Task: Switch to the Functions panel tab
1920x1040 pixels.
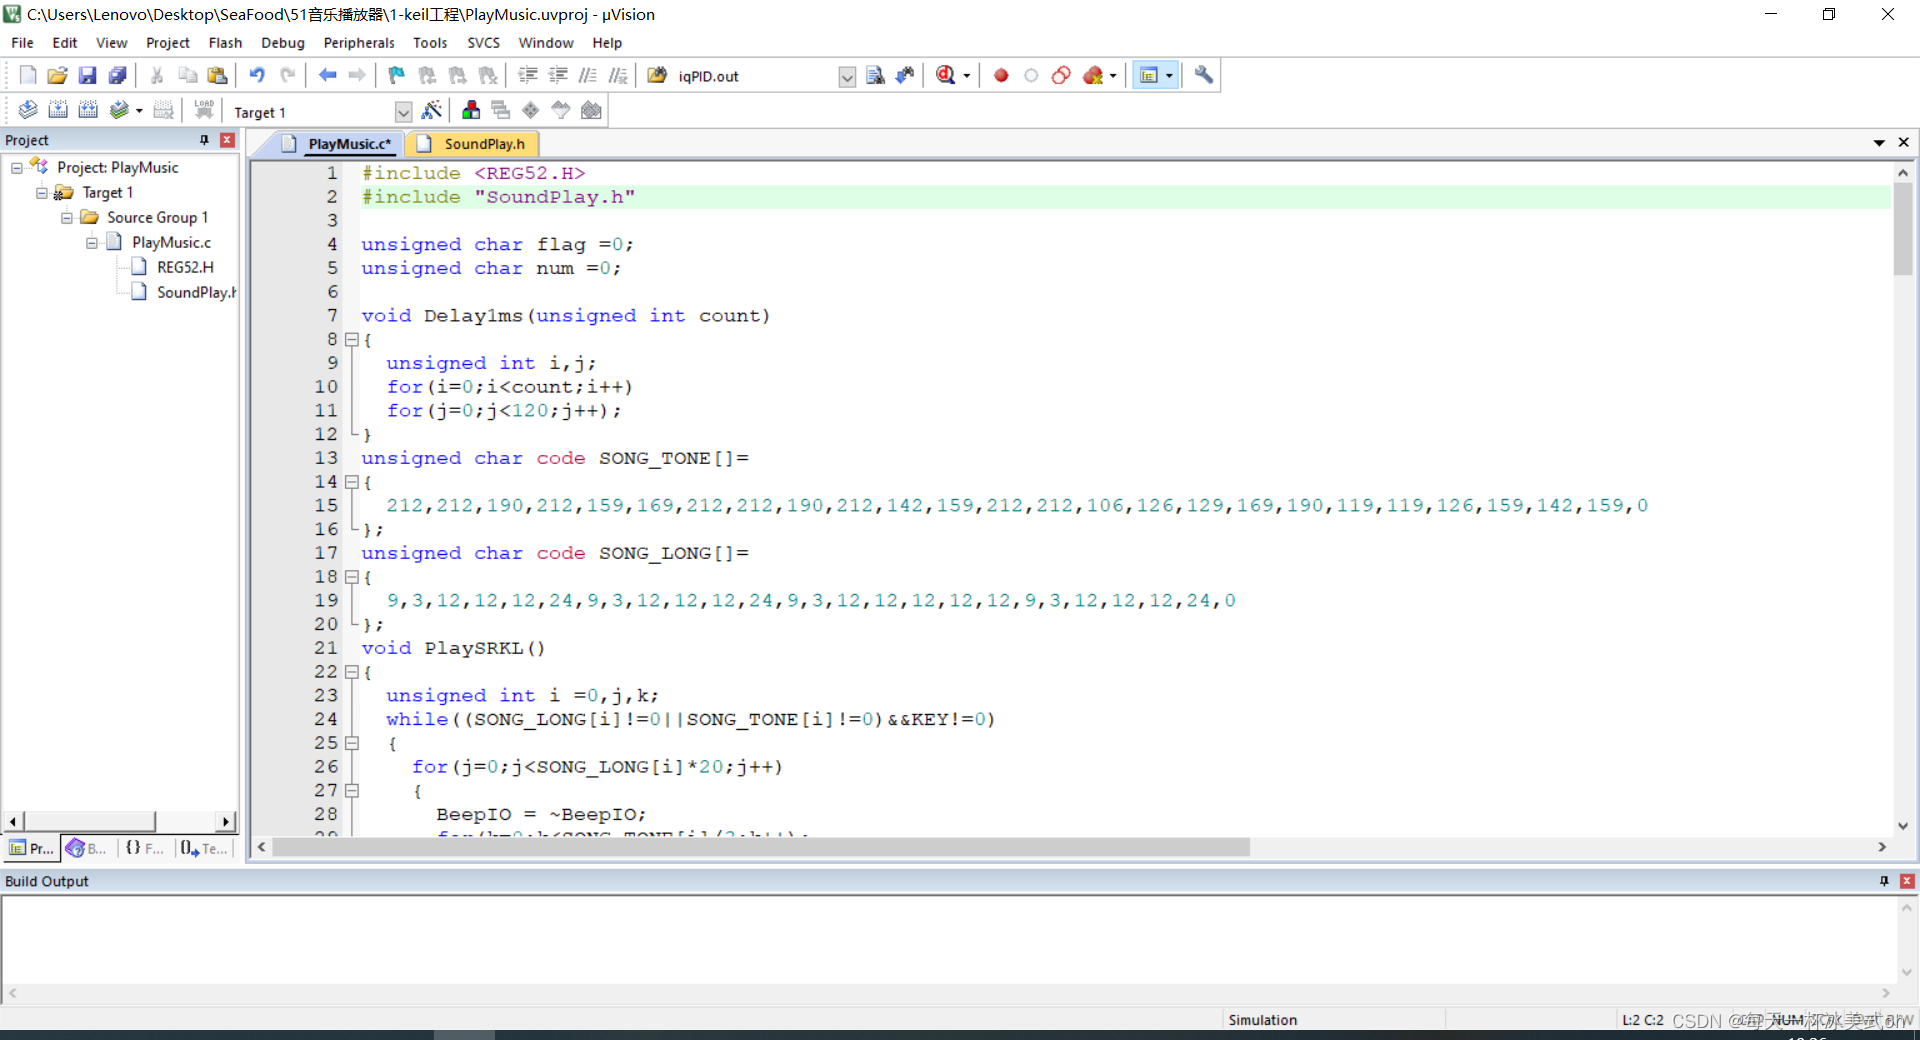Action: pos(145,848)
